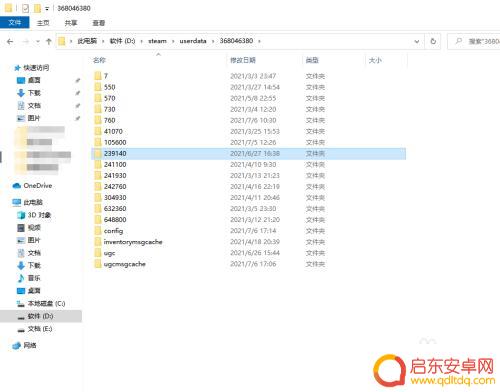Switch to the 共享 ribbon tab
Screen dimensions: 500x392
pyautogui.click(x=71, y=23)
